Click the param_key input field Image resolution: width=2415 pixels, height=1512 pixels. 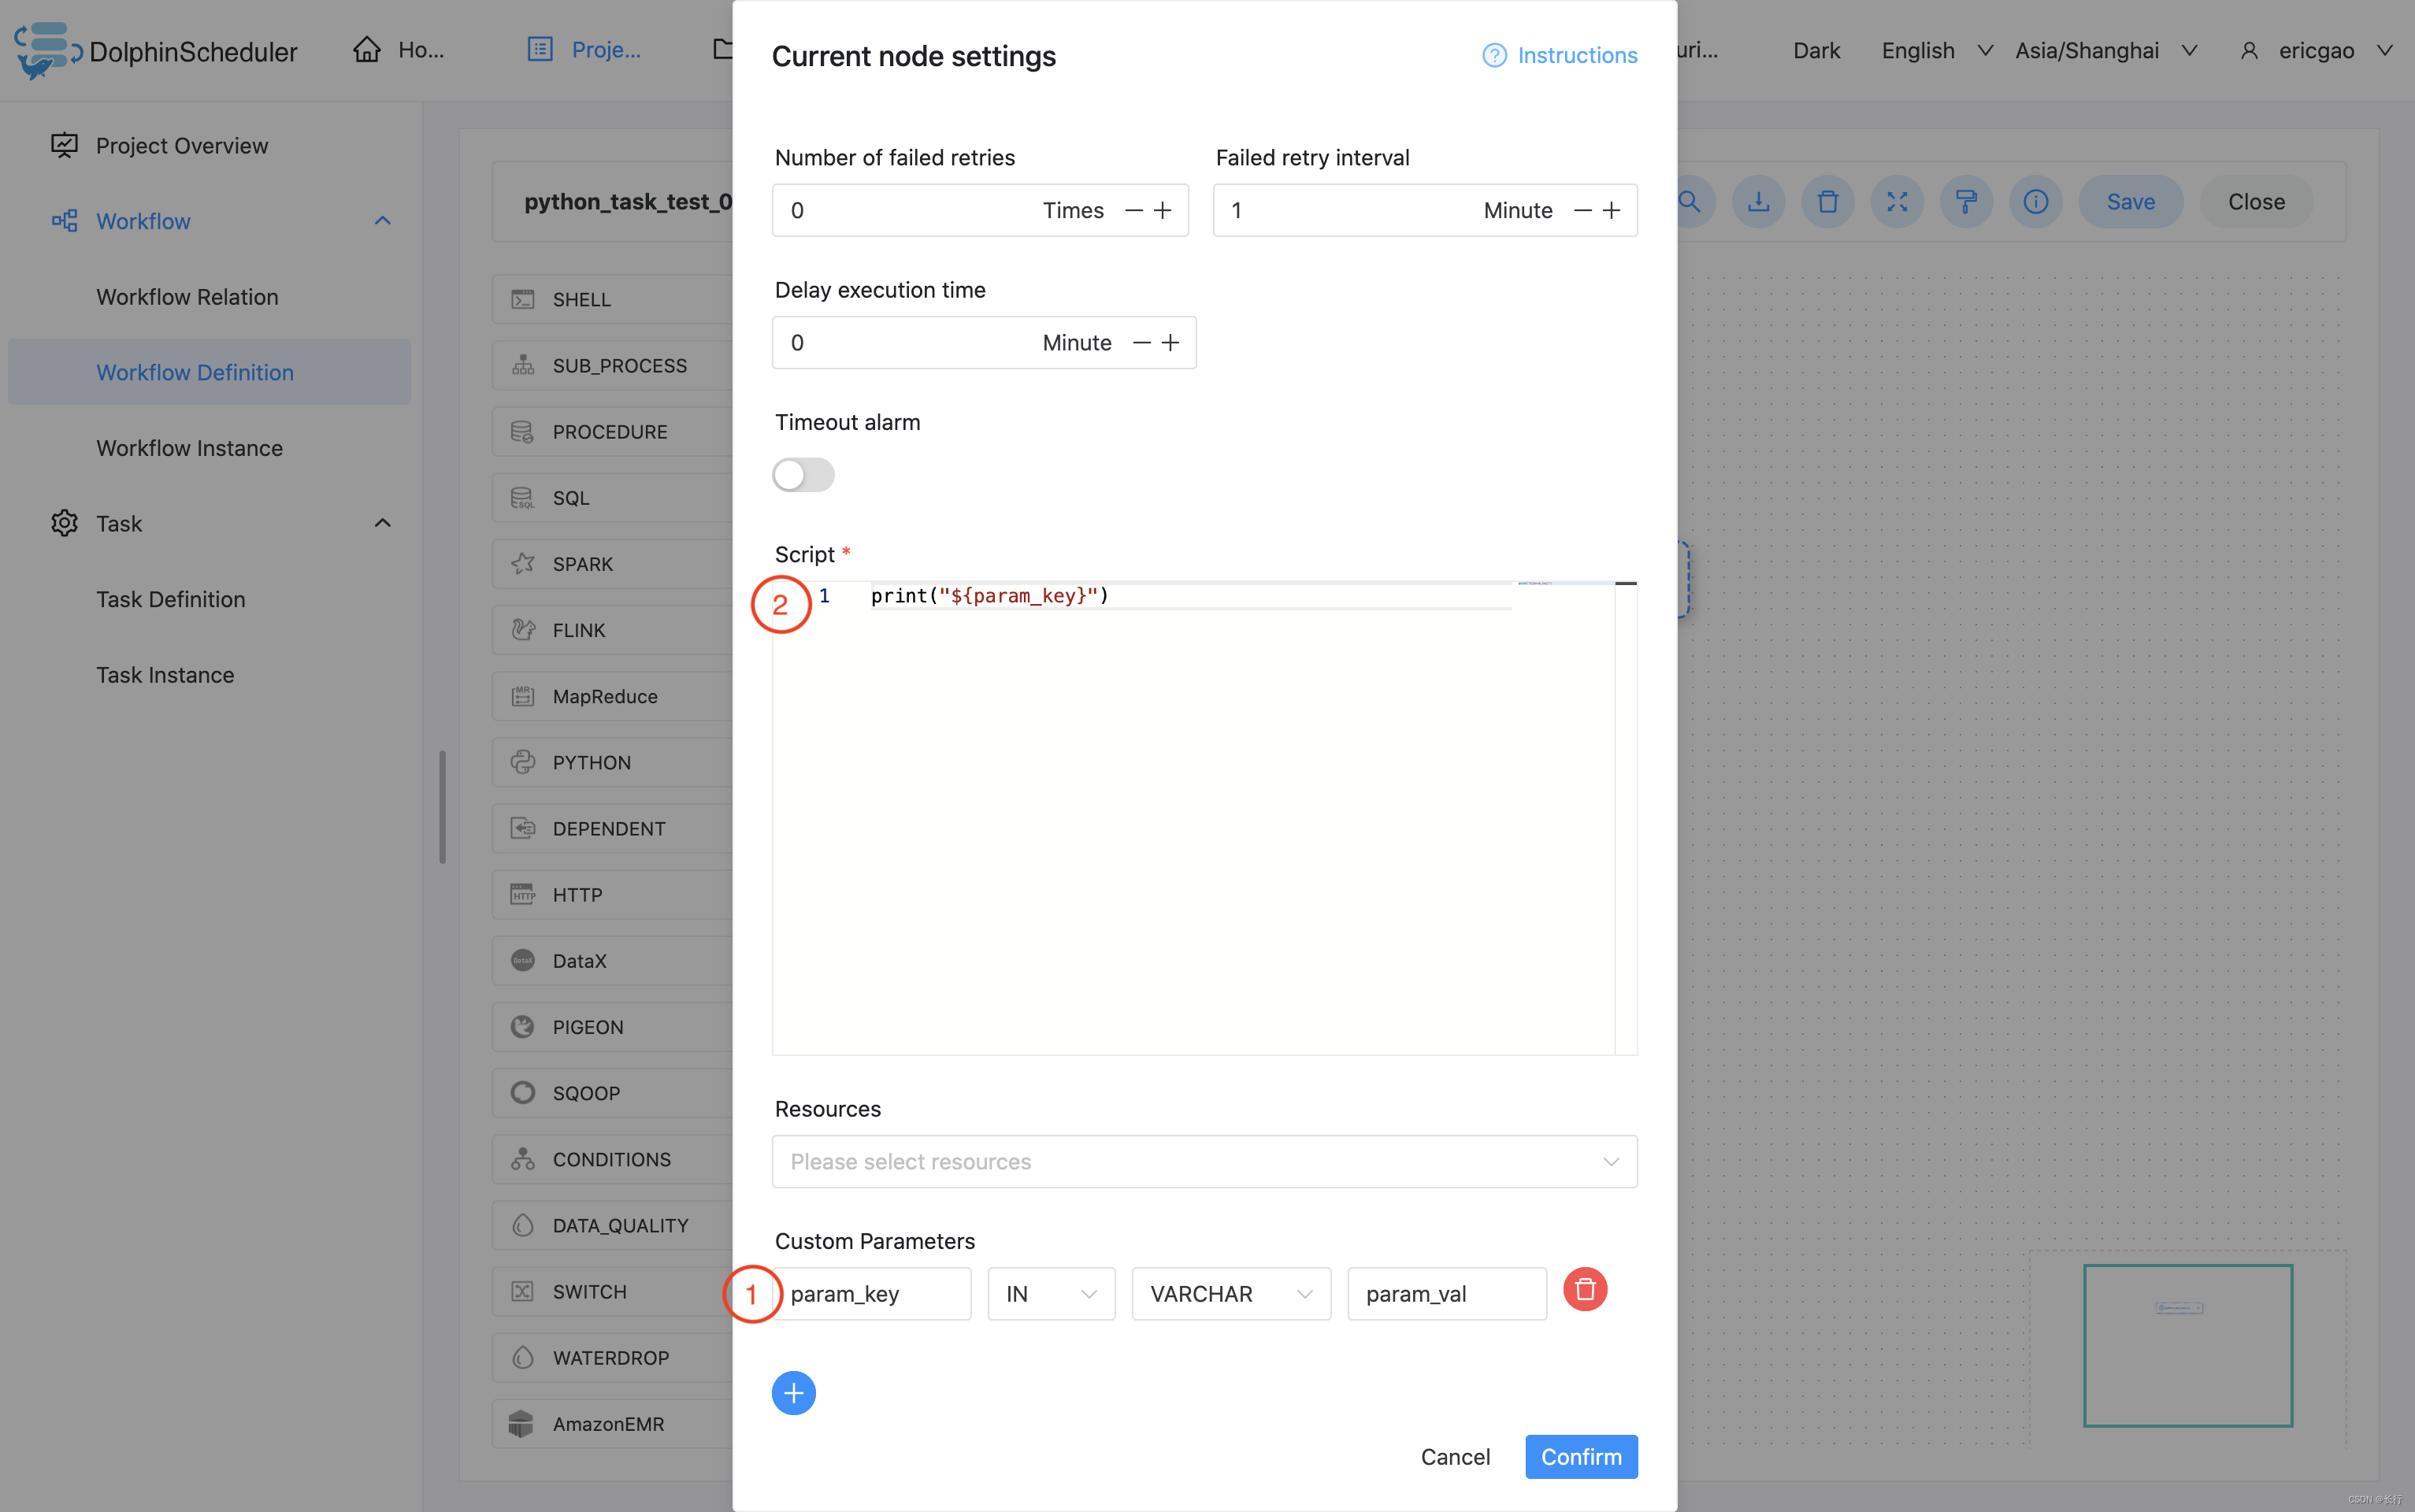(x=871, y=1292)
